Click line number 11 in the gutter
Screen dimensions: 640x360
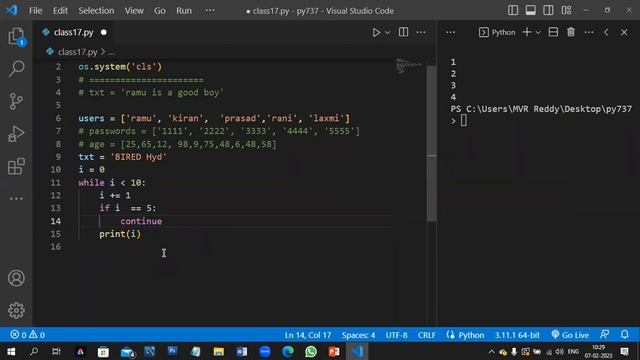(56, 182)
